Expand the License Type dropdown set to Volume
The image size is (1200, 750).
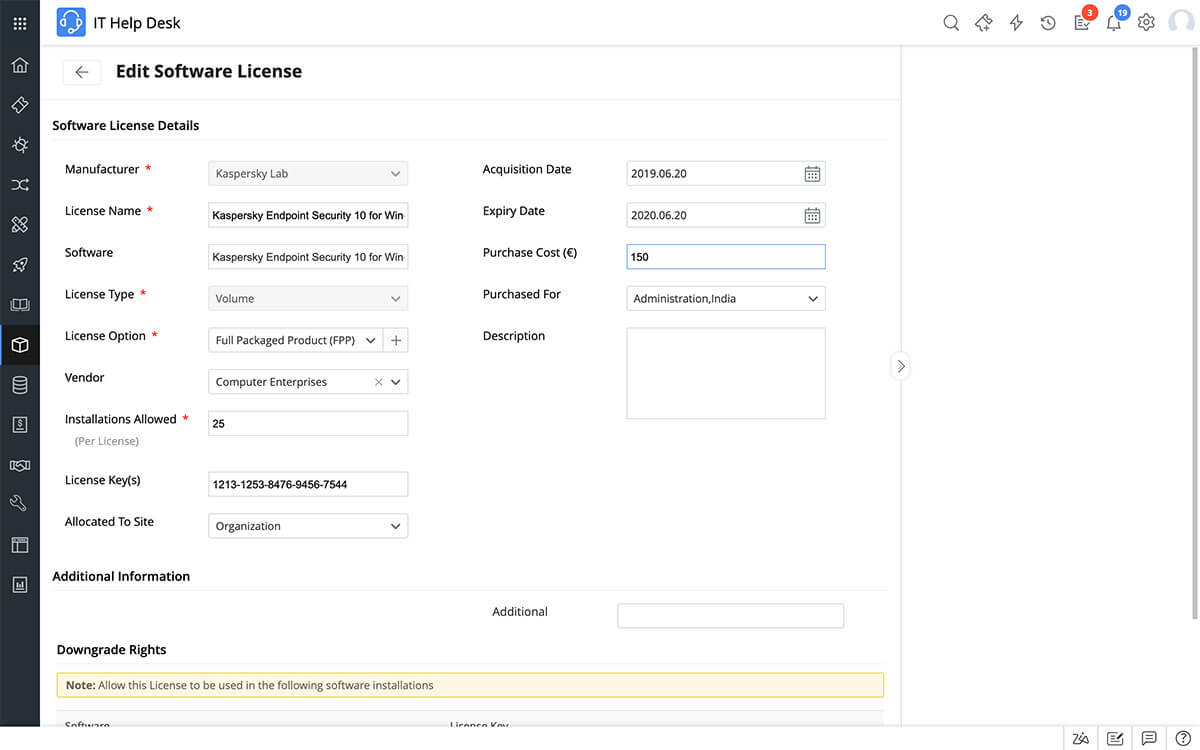[395, 298]
